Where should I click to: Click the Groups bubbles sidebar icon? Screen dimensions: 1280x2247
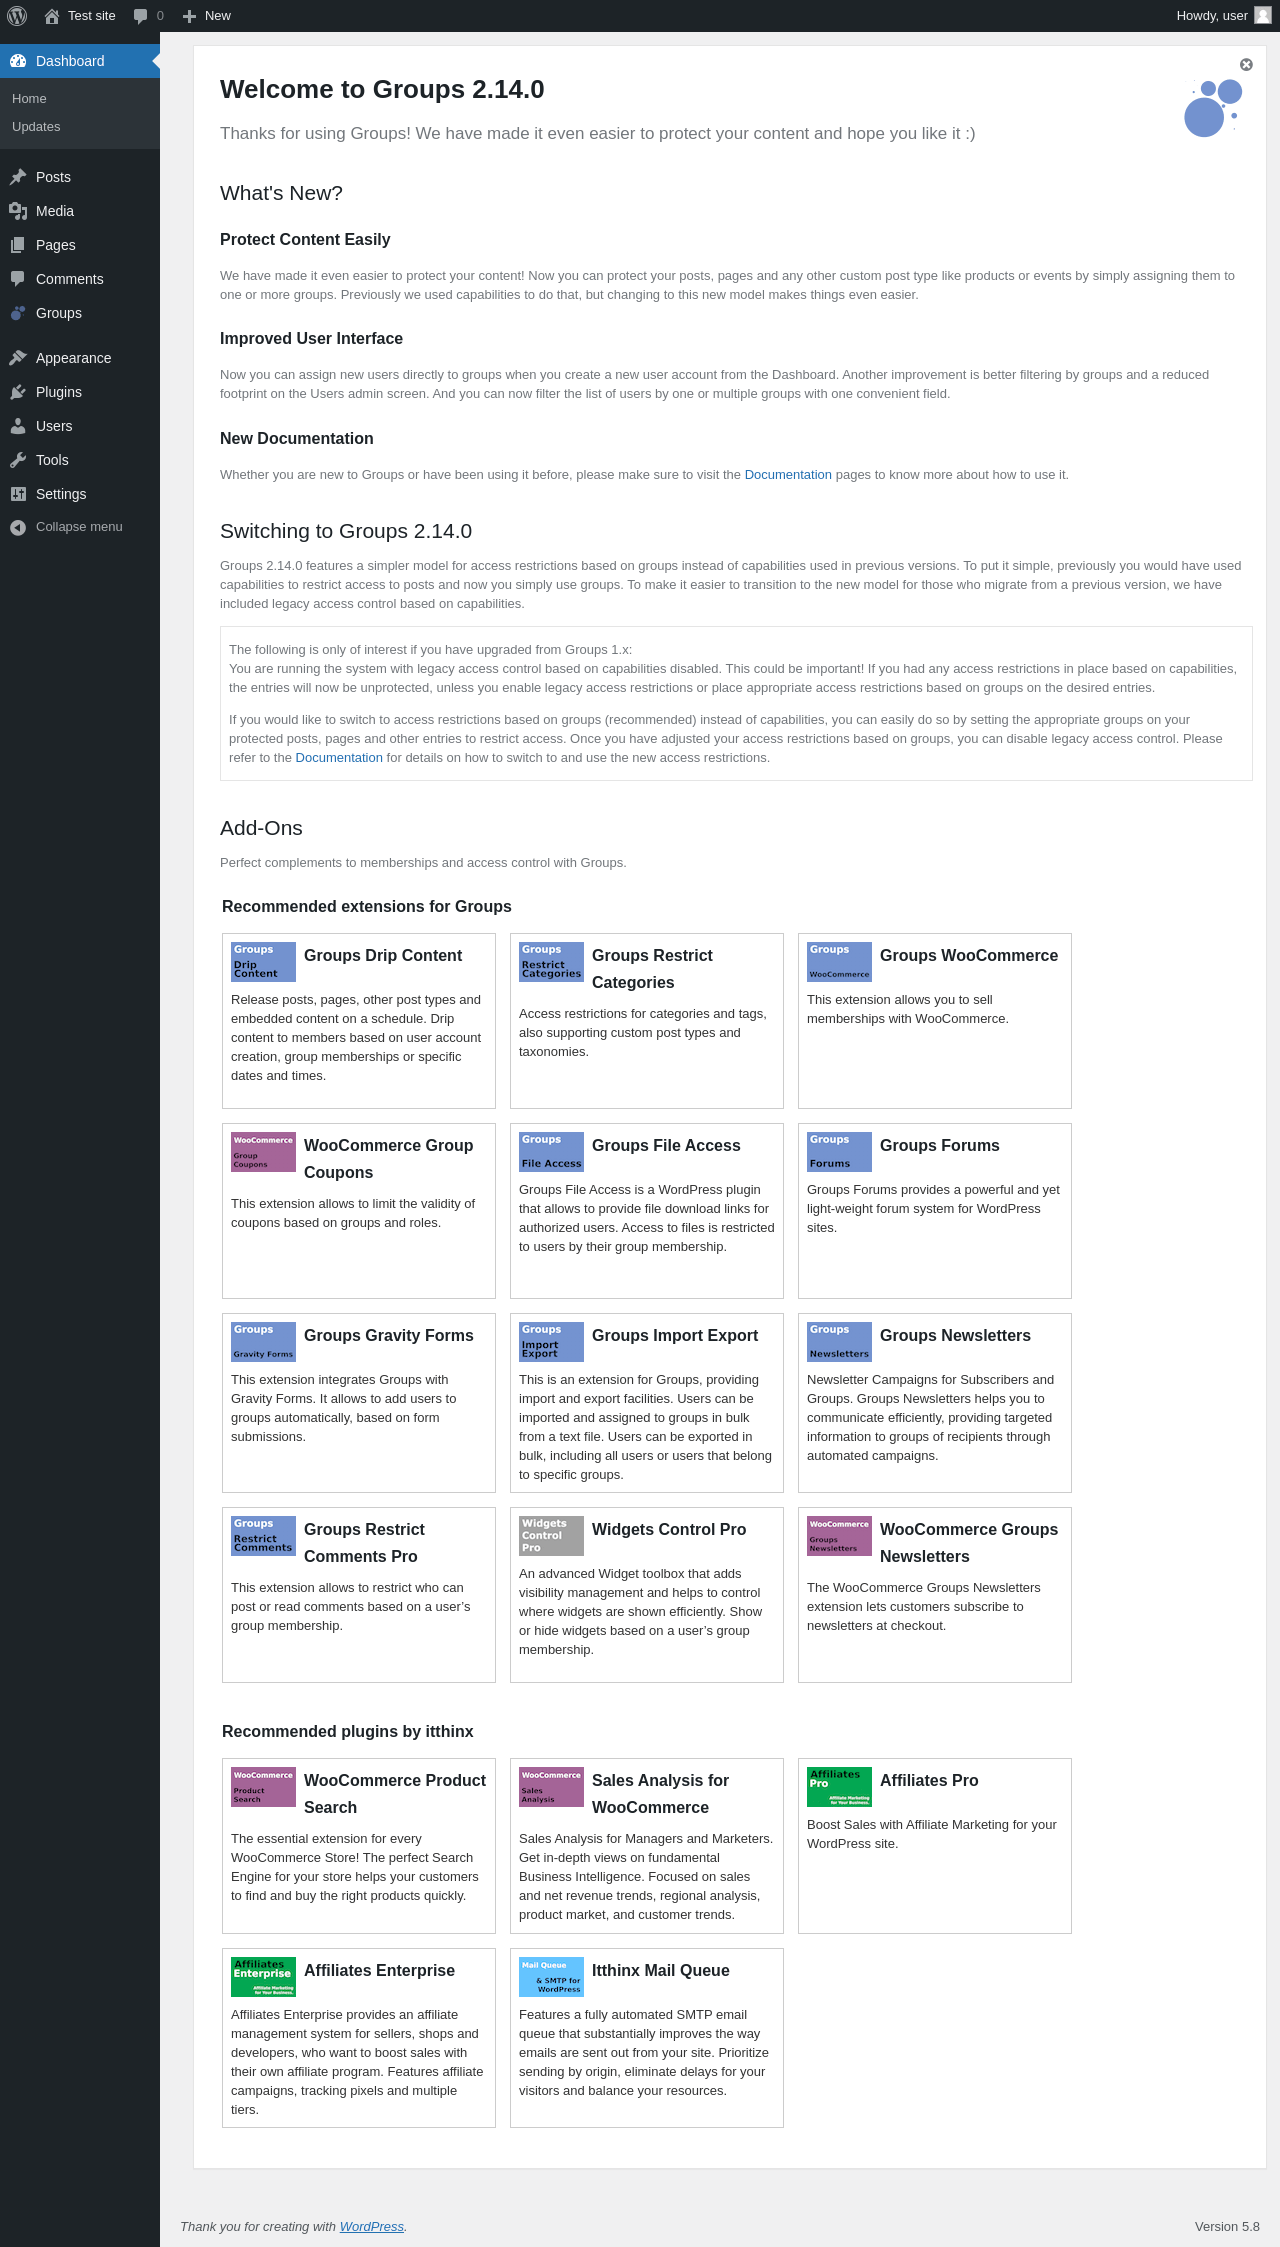click(18, 313)
